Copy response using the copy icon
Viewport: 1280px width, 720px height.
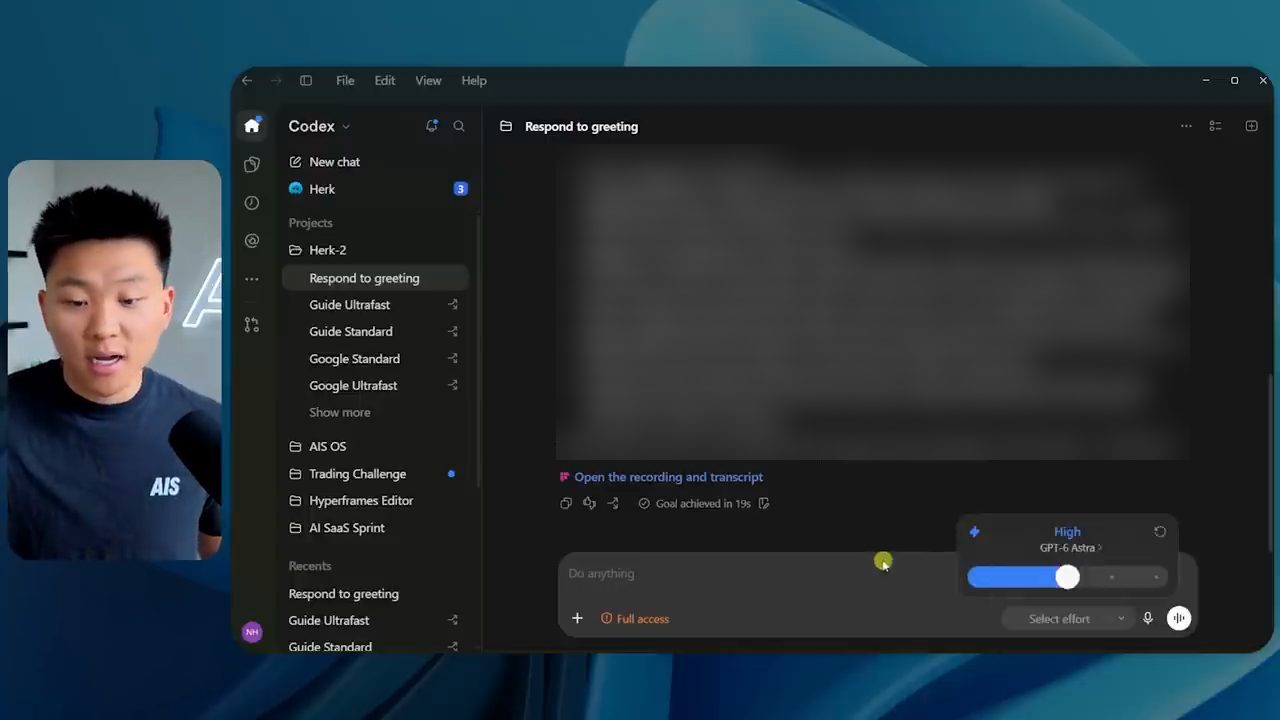[x=566, y=503]
